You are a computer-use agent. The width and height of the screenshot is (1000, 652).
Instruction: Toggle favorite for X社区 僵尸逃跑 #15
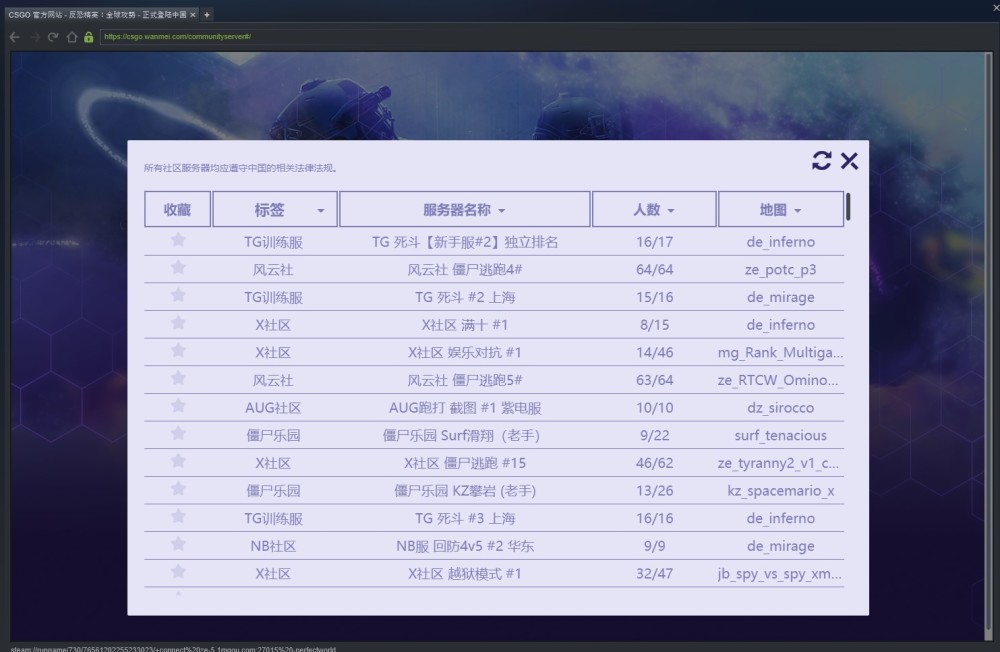tap(178, 461)
